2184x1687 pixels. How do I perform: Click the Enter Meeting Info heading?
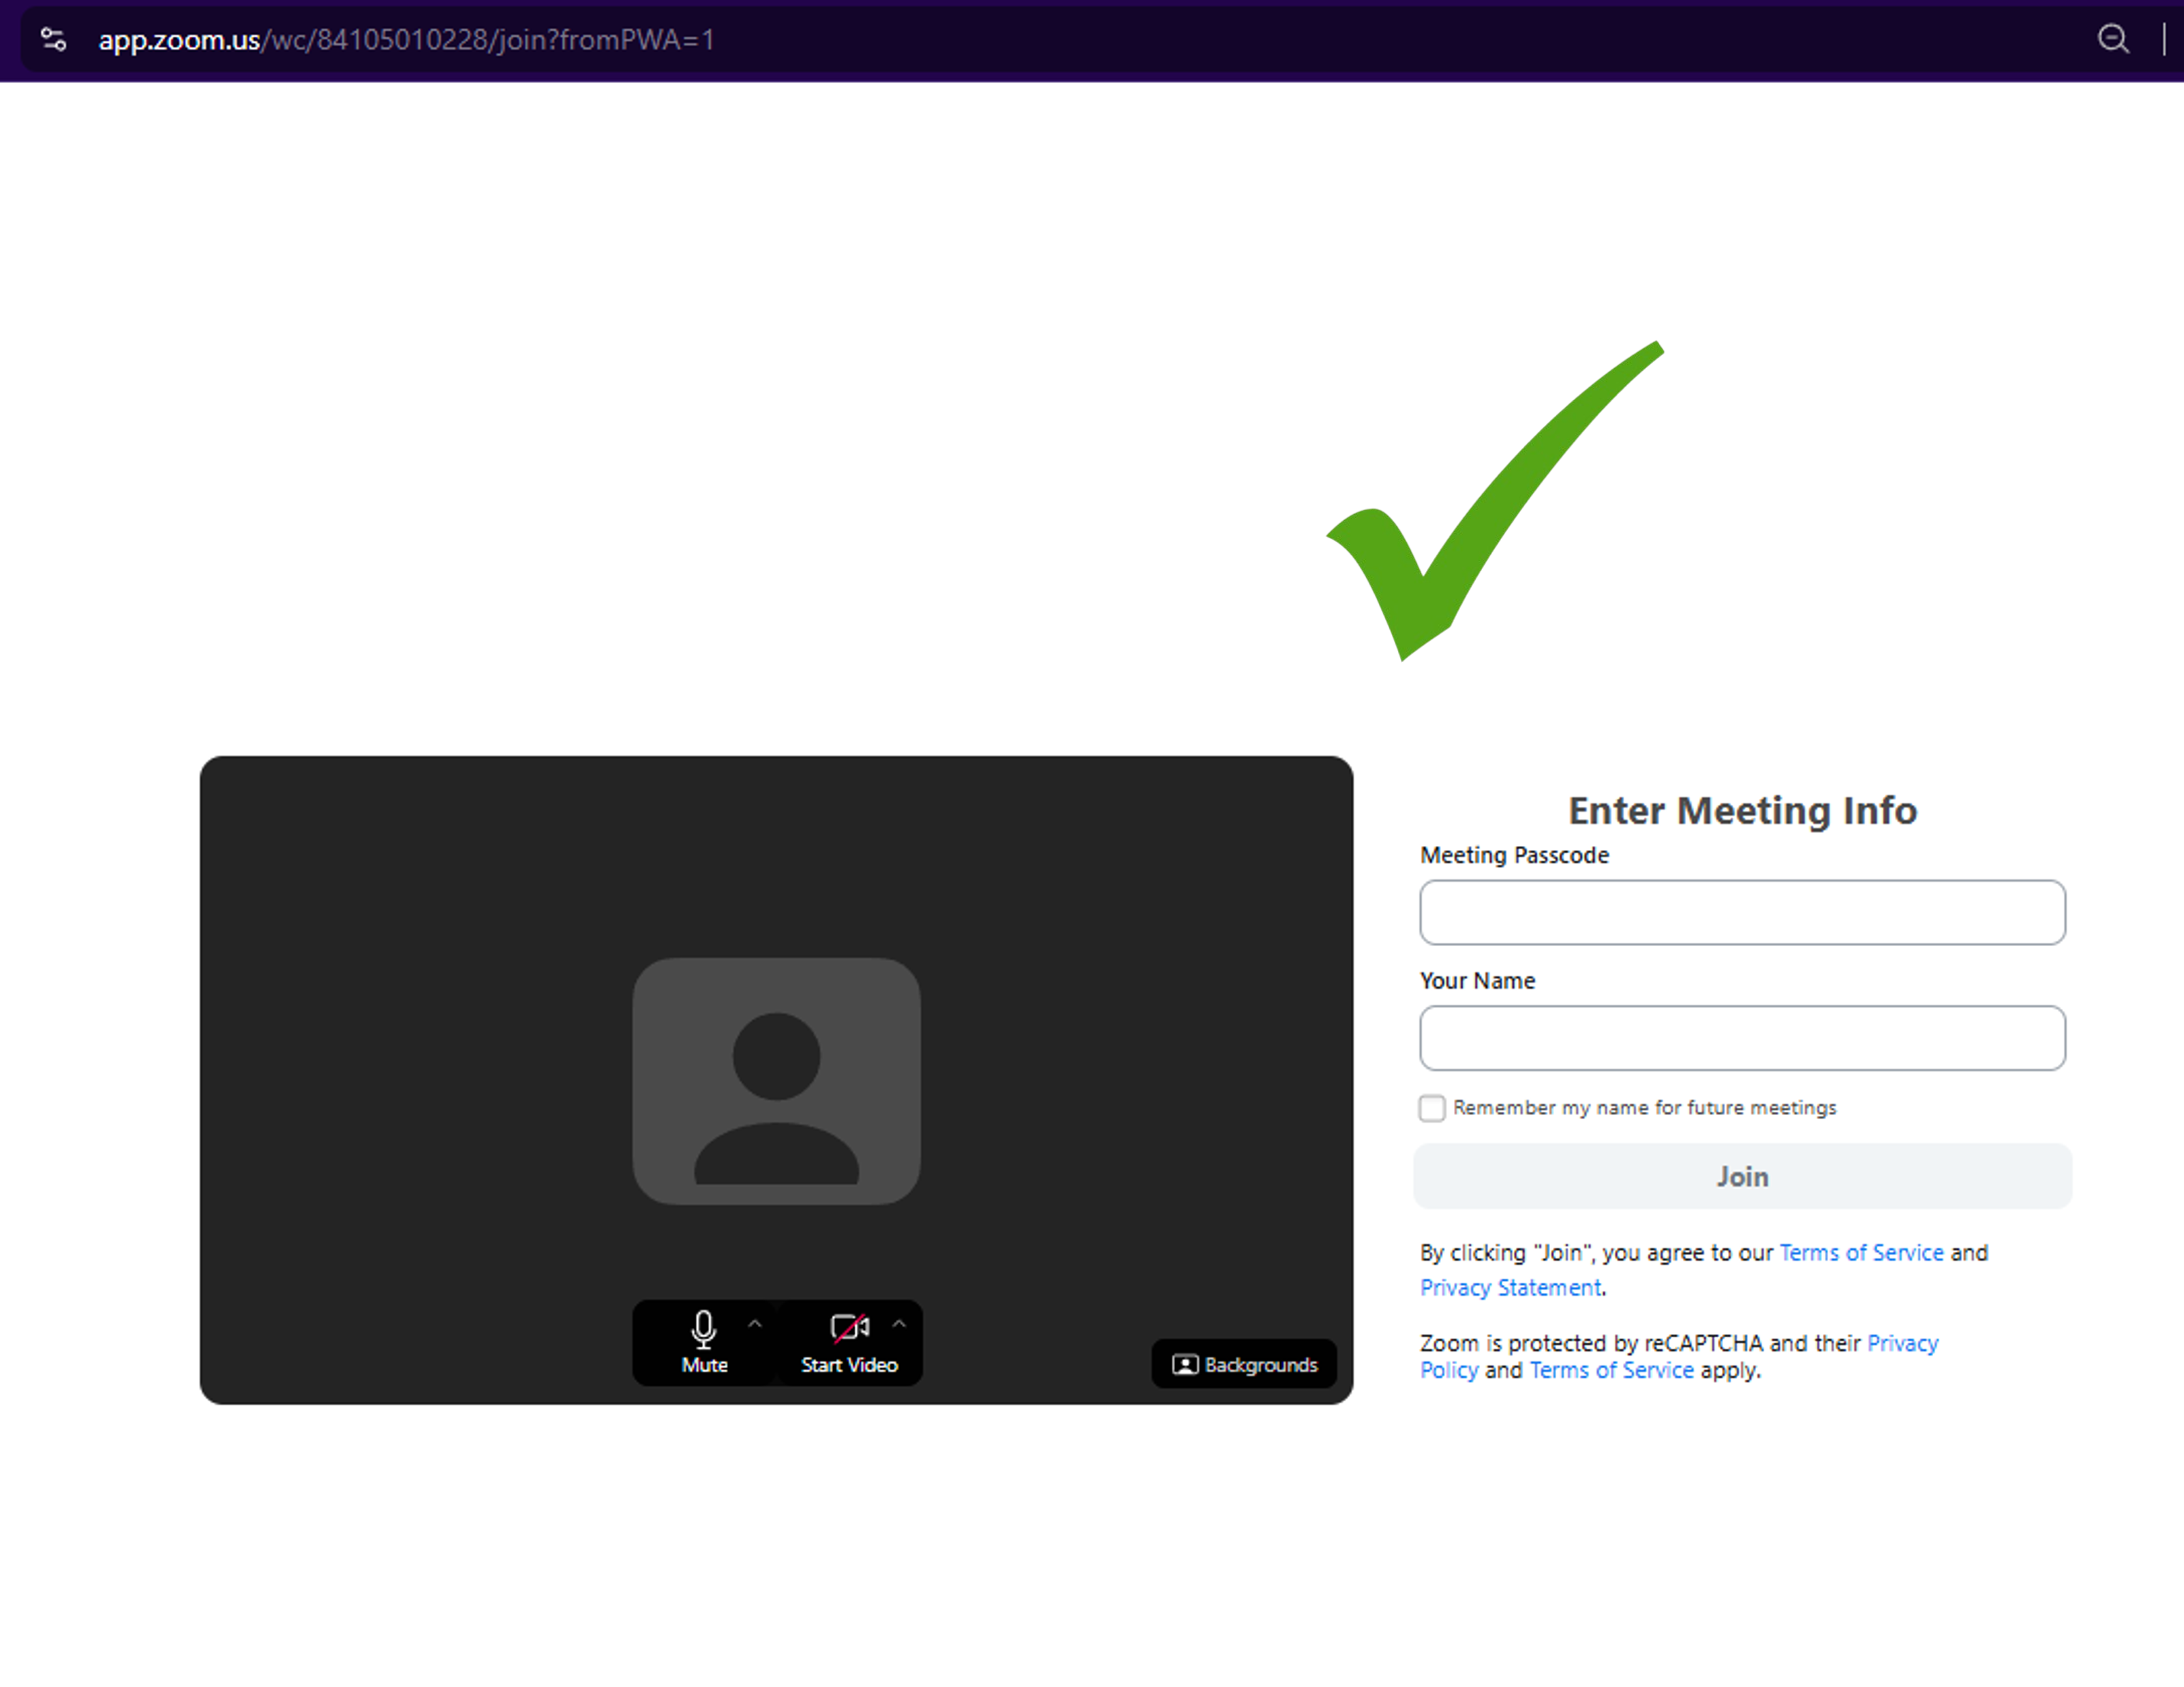point(1741,810)
